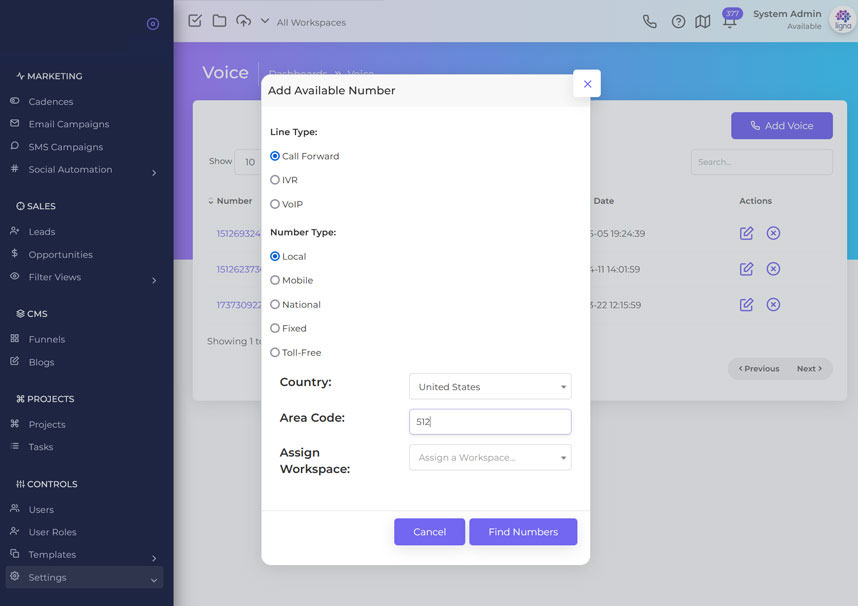Click the map icon in header
Screen dimensions: 858x606
pyautogui.click(x=703, y=21)
